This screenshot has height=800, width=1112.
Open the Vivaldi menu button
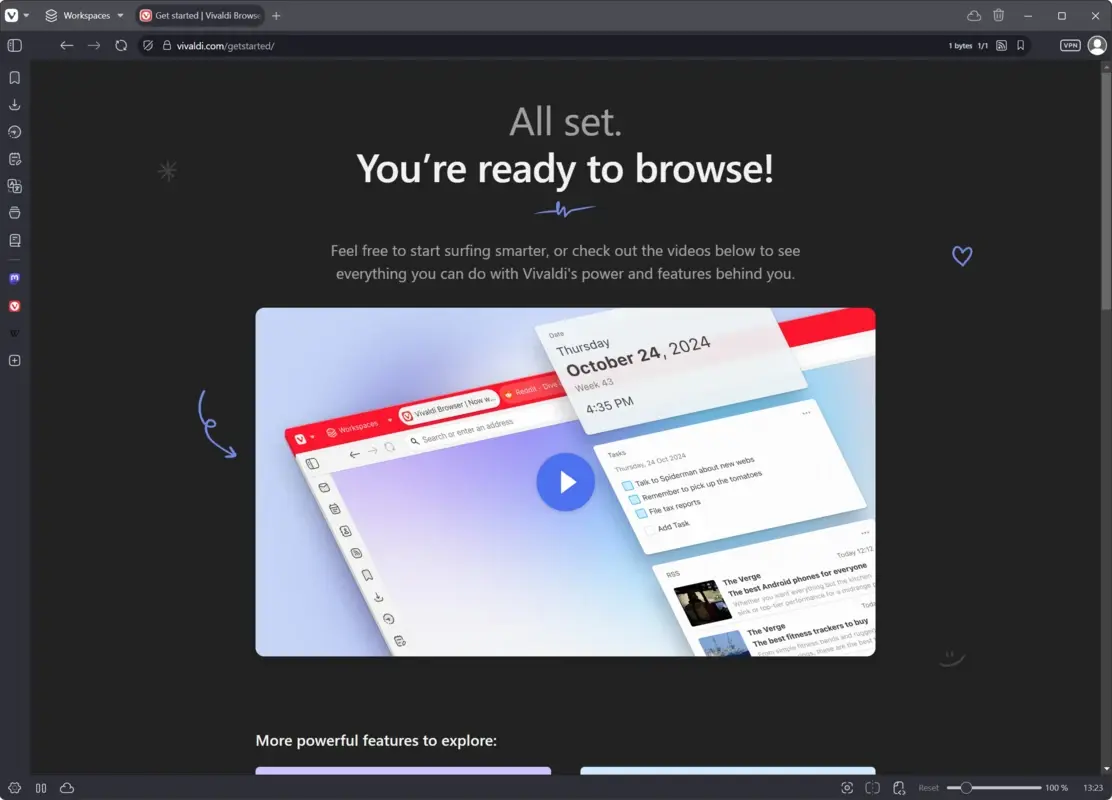(13, 15)
